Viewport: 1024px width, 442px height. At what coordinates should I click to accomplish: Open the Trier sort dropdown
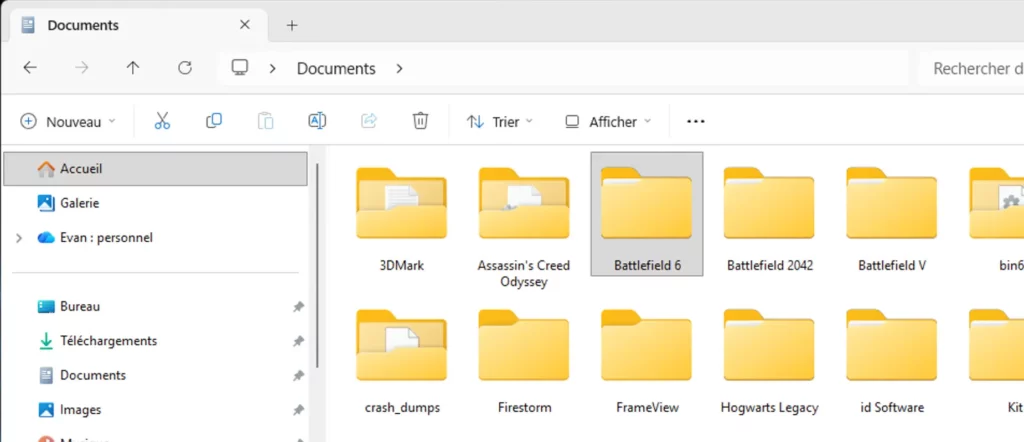coord(500,121)
